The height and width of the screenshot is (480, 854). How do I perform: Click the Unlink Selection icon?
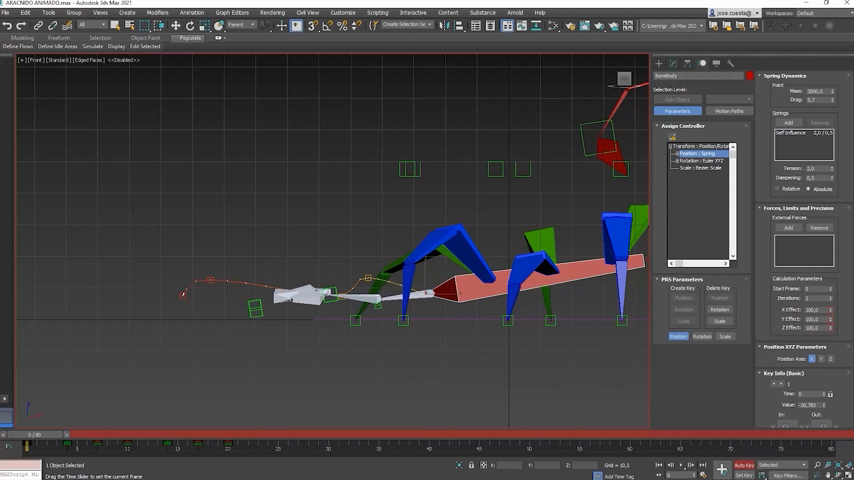point(52,26)
